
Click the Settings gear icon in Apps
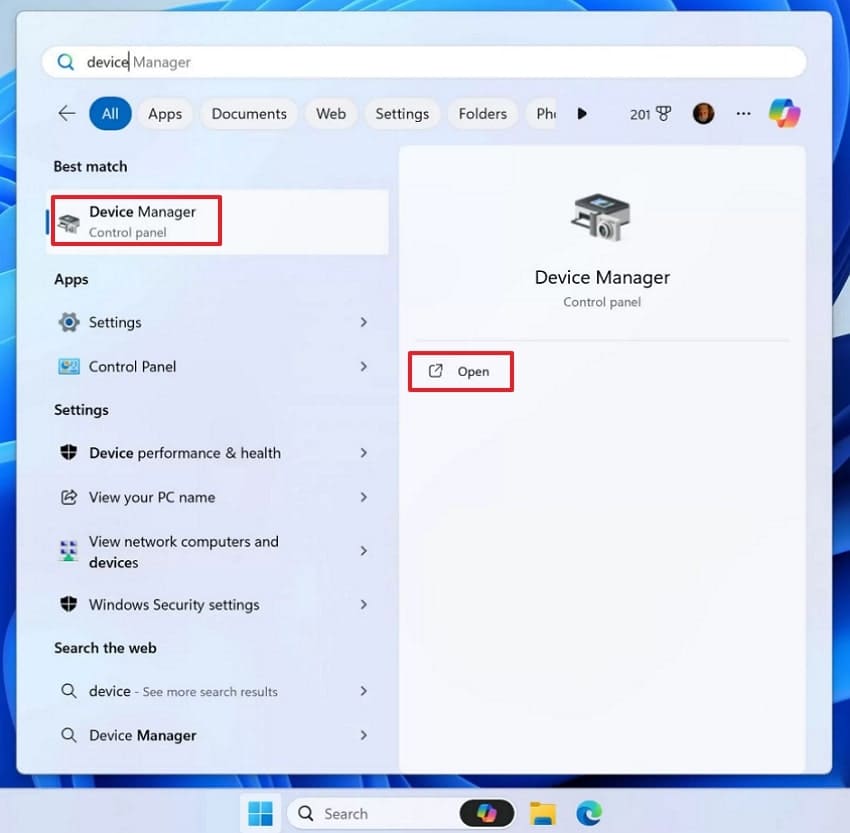pos(69,322)
